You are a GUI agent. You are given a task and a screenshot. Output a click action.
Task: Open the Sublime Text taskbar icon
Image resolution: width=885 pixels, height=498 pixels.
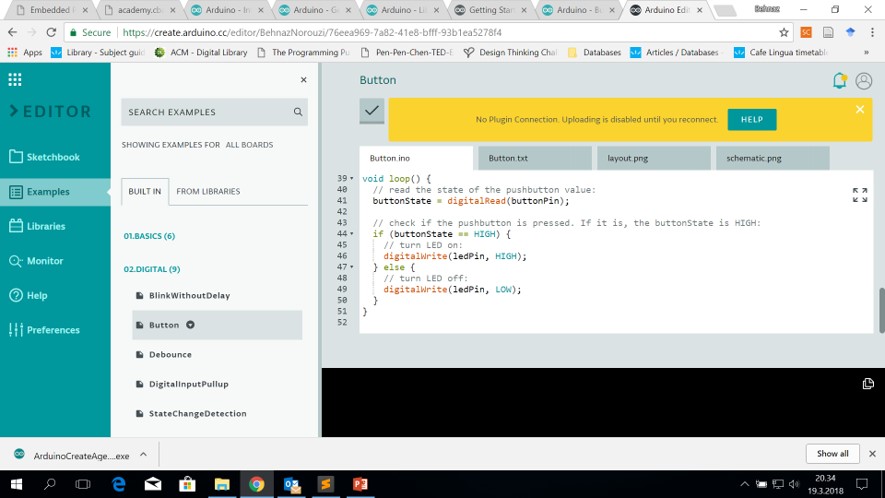(x=326, y=484)
